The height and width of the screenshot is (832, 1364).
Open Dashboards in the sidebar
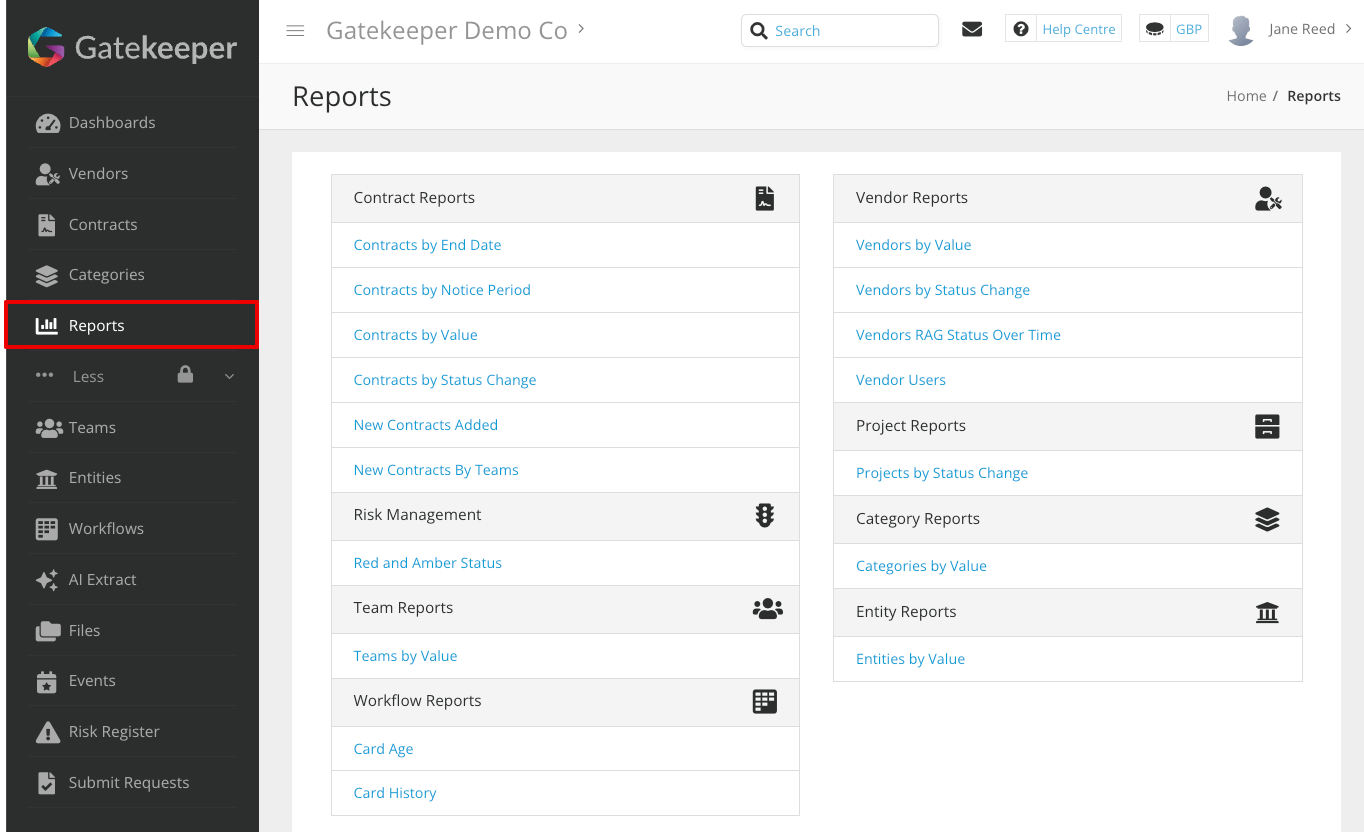(x=112, y=123)
